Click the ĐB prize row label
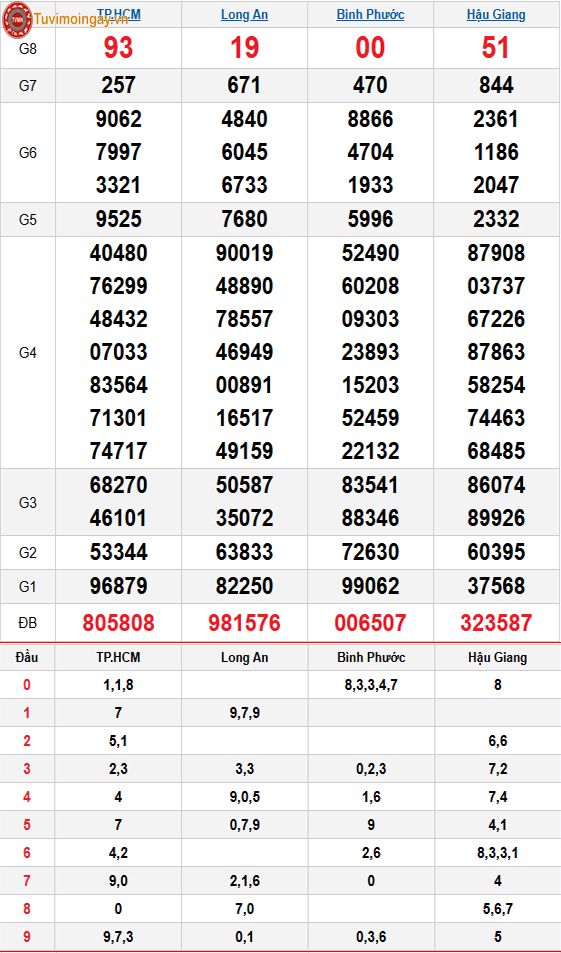This screenshot has height=953, width=561. coord(28,623)
